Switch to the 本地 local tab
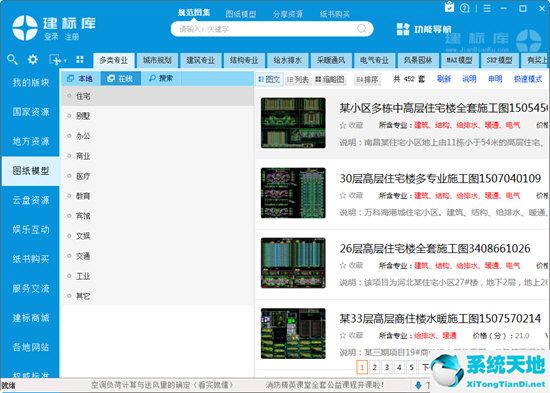 pyautogui.click(x=81, y=78)
